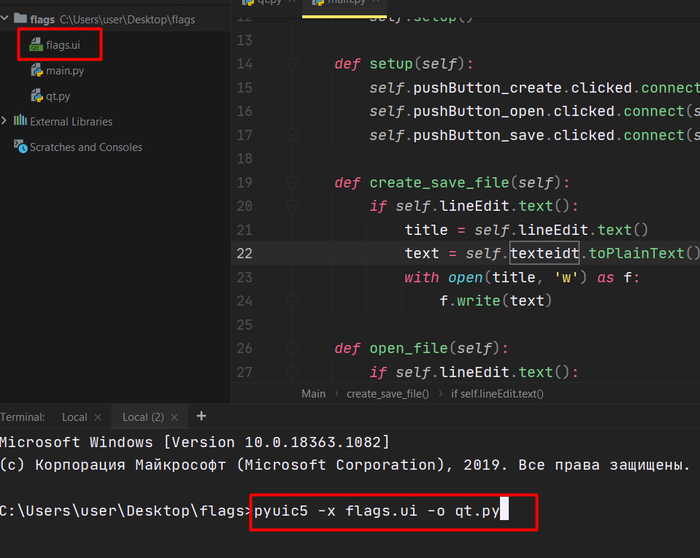The width and height of the screenshot is (700, 558).
Task: Click the qt.py file icon in tree
Action: point(36,96)
